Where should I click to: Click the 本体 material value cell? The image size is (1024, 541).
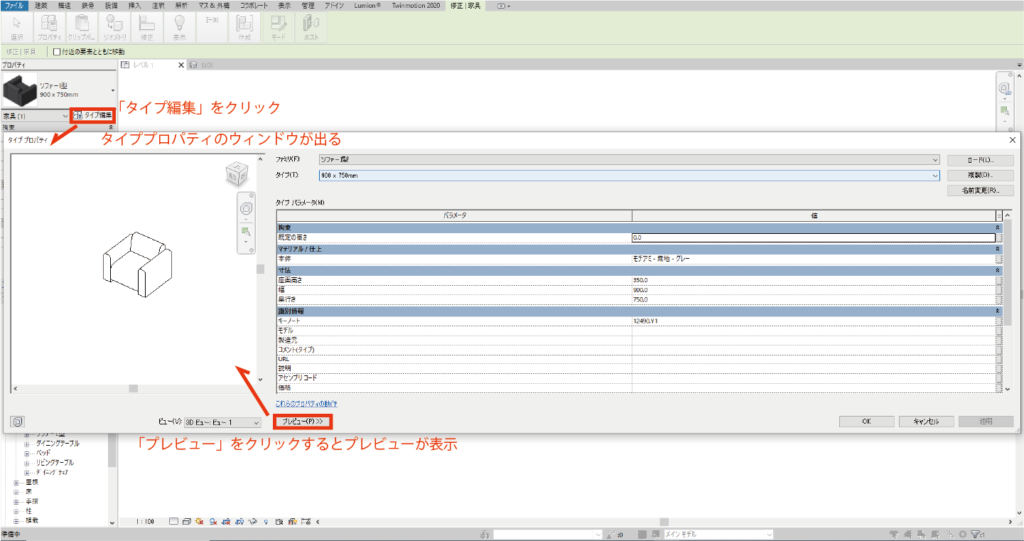pyautogui.click(x=814, y=259)
